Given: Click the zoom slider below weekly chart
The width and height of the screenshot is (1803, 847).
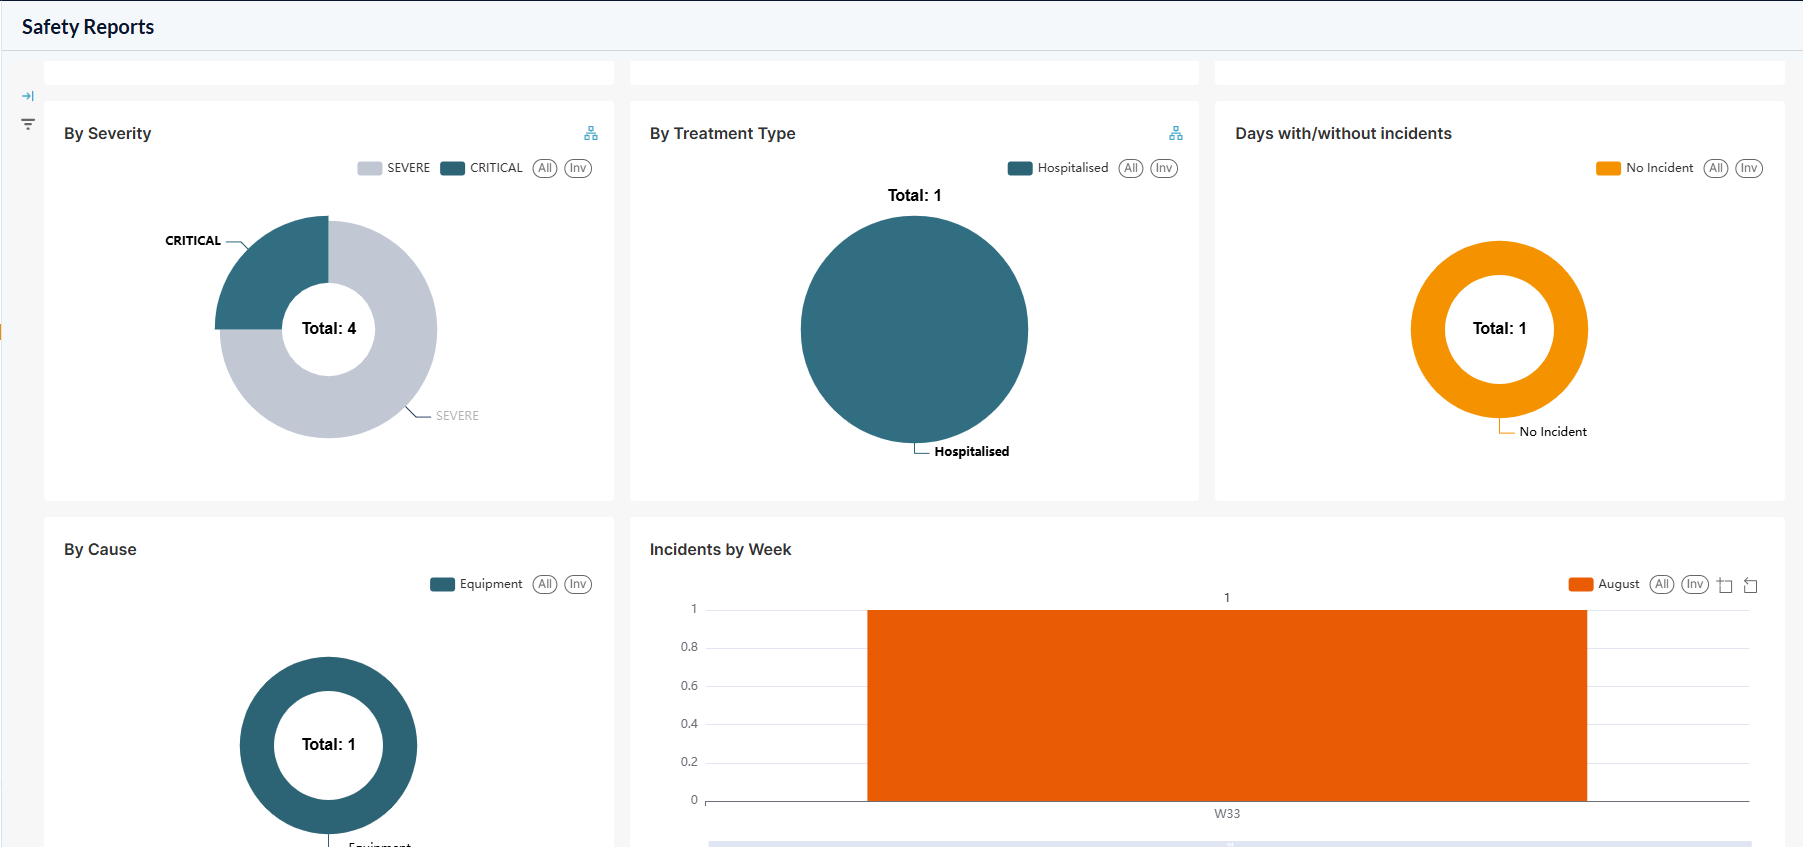Looking at the screenshot, I should click(1230, 844).
